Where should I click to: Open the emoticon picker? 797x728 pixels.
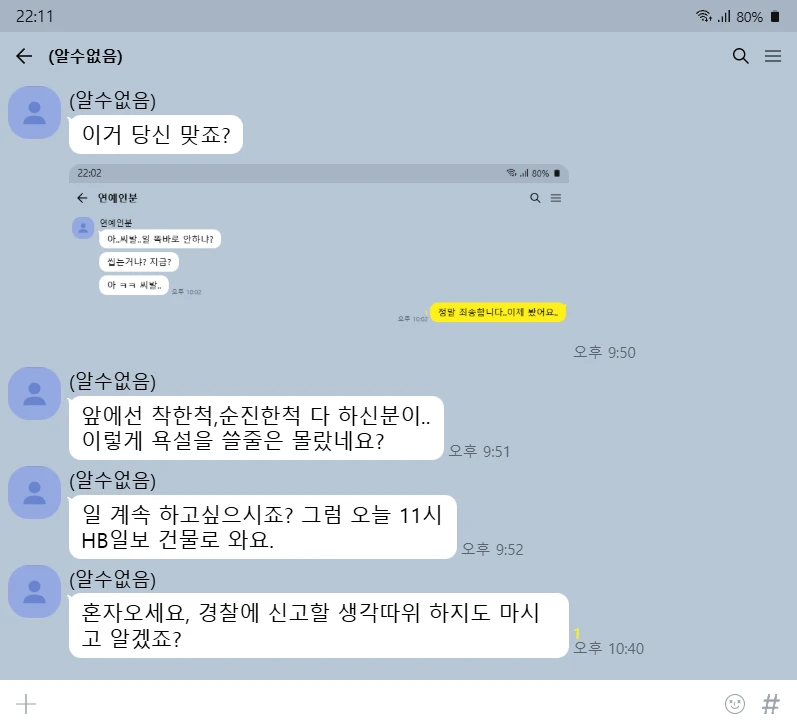(734, 704)
